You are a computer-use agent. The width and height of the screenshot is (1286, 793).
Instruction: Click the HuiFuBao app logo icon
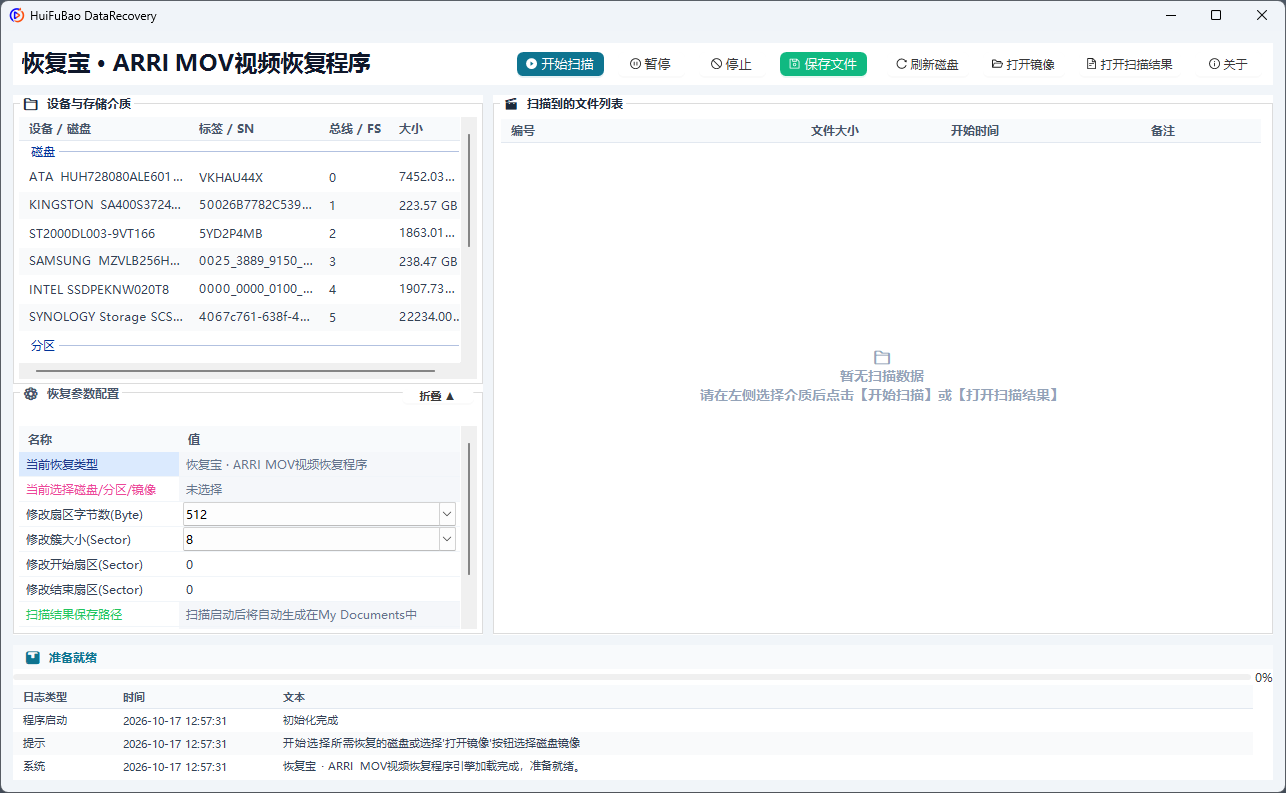(x=17, y=16)
